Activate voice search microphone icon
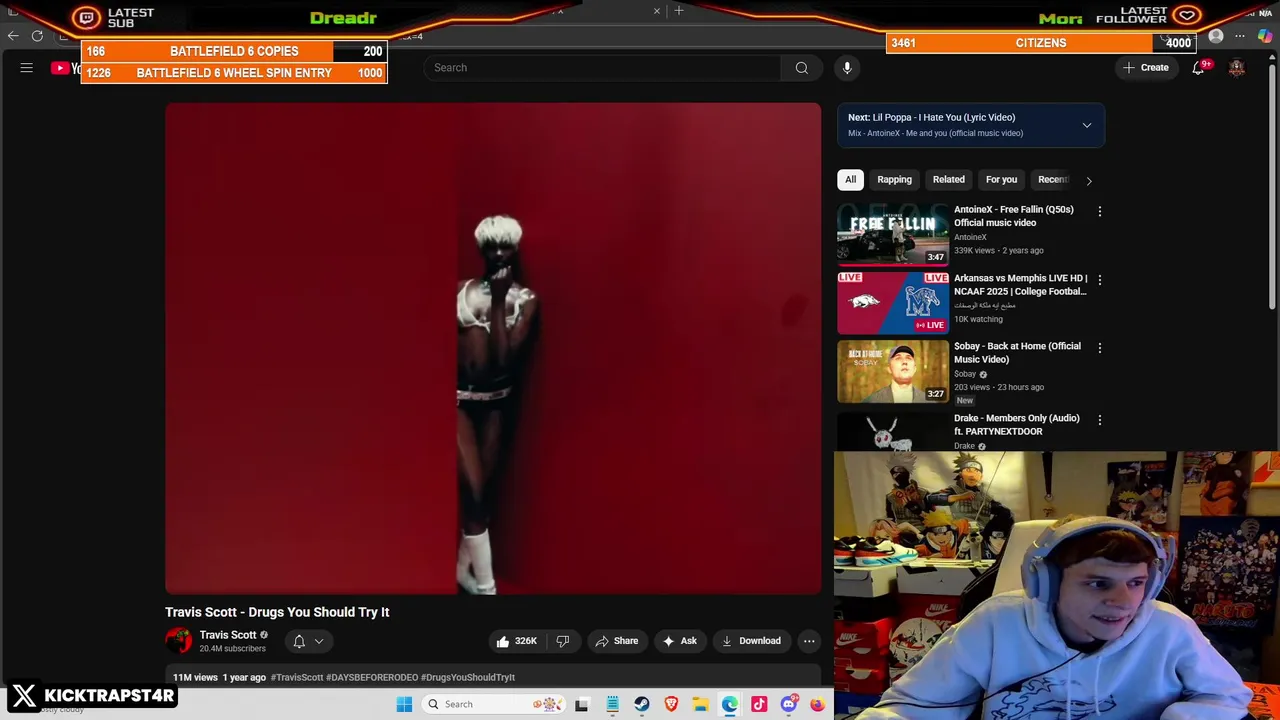 (x=847, y=68)
